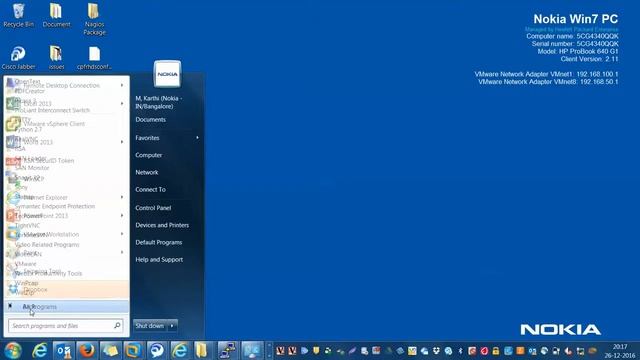Open Outlook from the taskbar
The image size is (640, 360).
[x=64, y=351]
